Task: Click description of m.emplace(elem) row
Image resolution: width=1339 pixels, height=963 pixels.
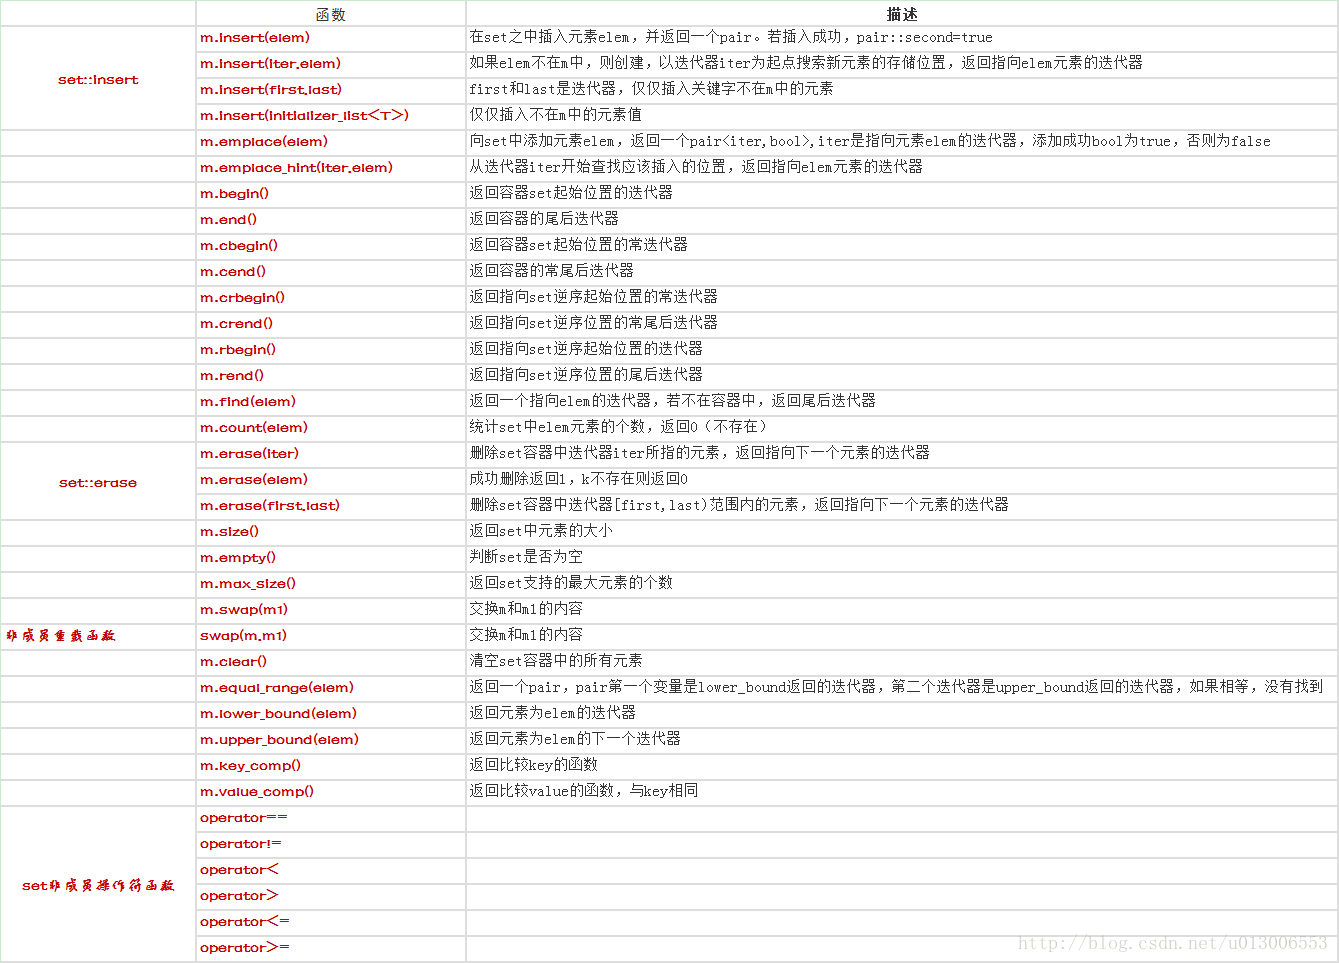Action: pyautogui.click(x=901, y=142)
